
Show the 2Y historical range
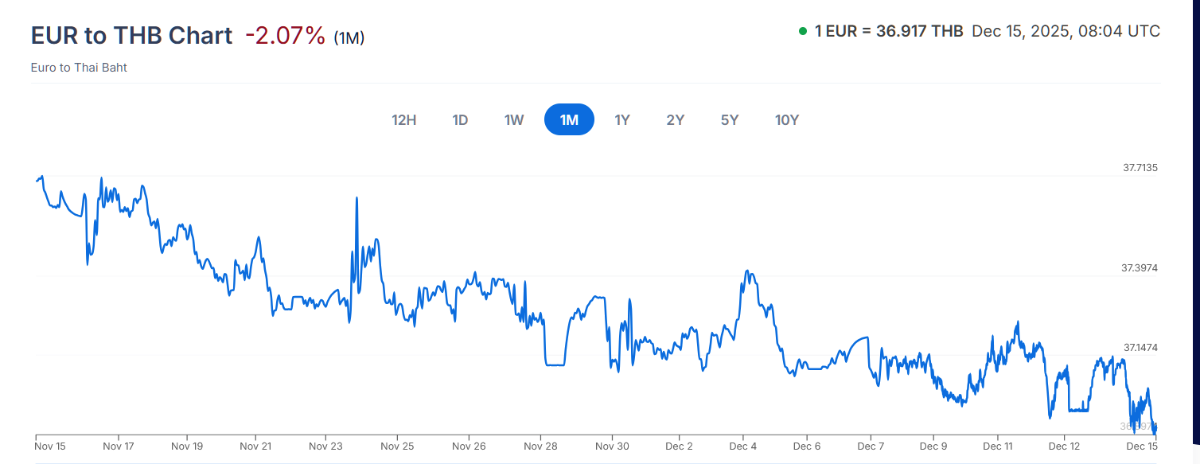(675, 120)
